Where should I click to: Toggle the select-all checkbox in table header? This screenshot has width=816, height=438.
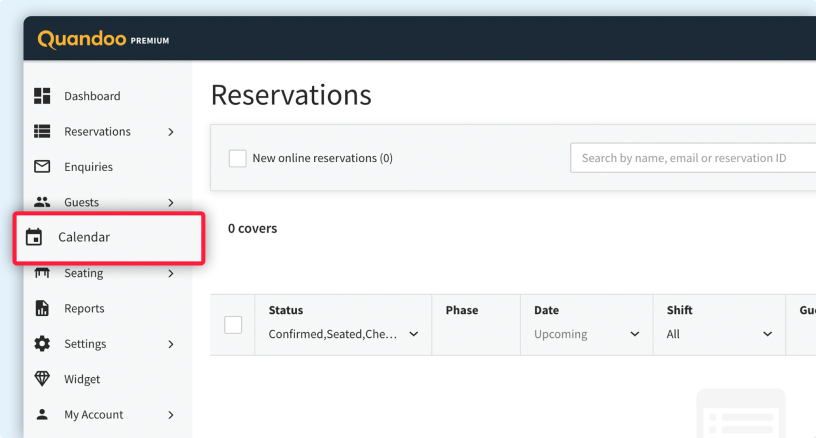(233, 324)
